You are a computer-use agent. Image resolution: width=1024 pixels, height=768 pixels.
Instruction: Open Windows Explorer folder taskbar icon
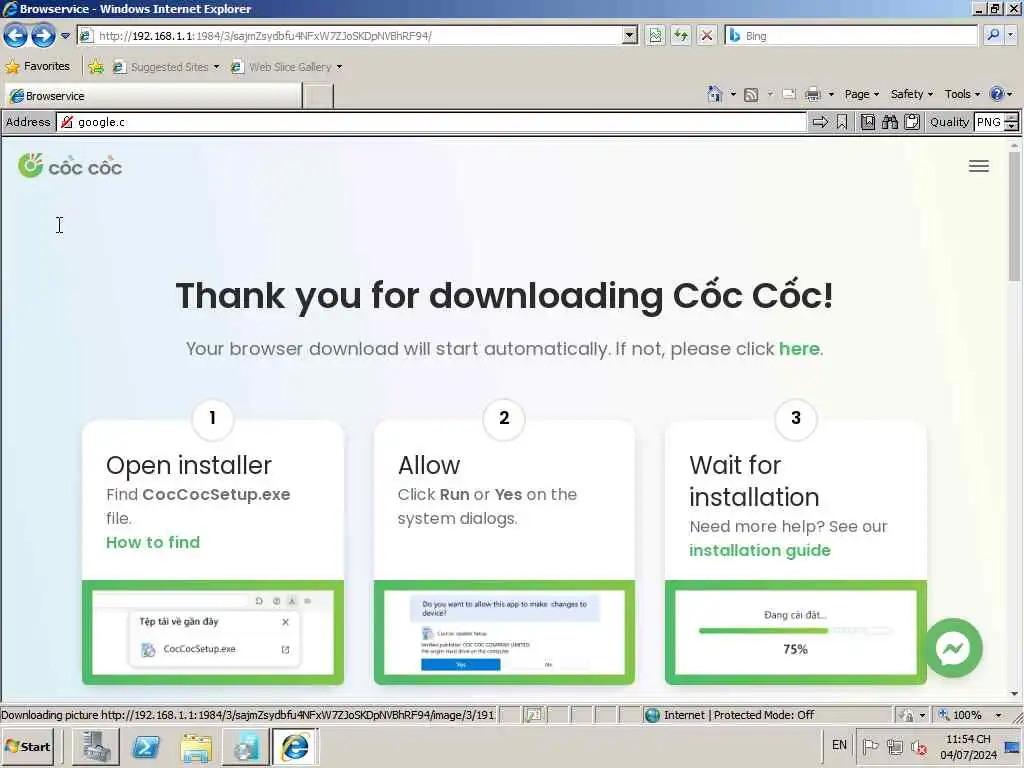point(196,746)
